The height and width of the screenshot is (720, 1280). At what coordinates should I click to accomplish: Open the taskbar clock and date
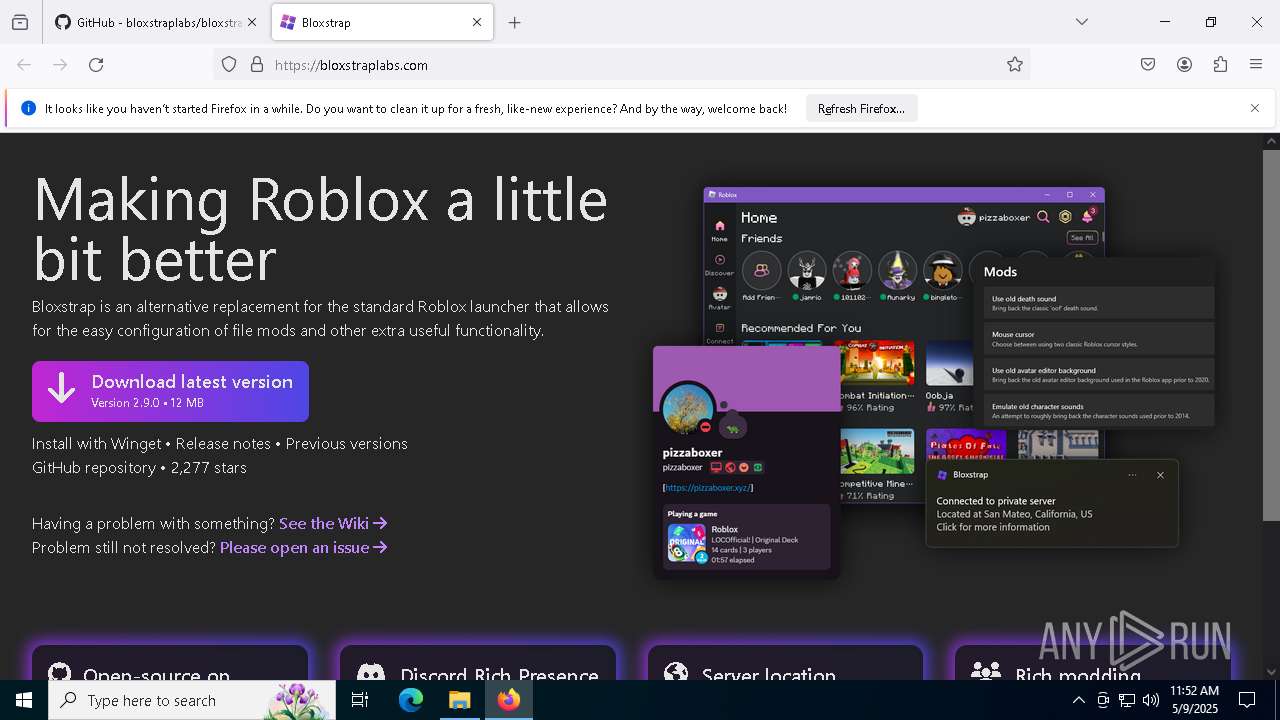(1194, 700)
